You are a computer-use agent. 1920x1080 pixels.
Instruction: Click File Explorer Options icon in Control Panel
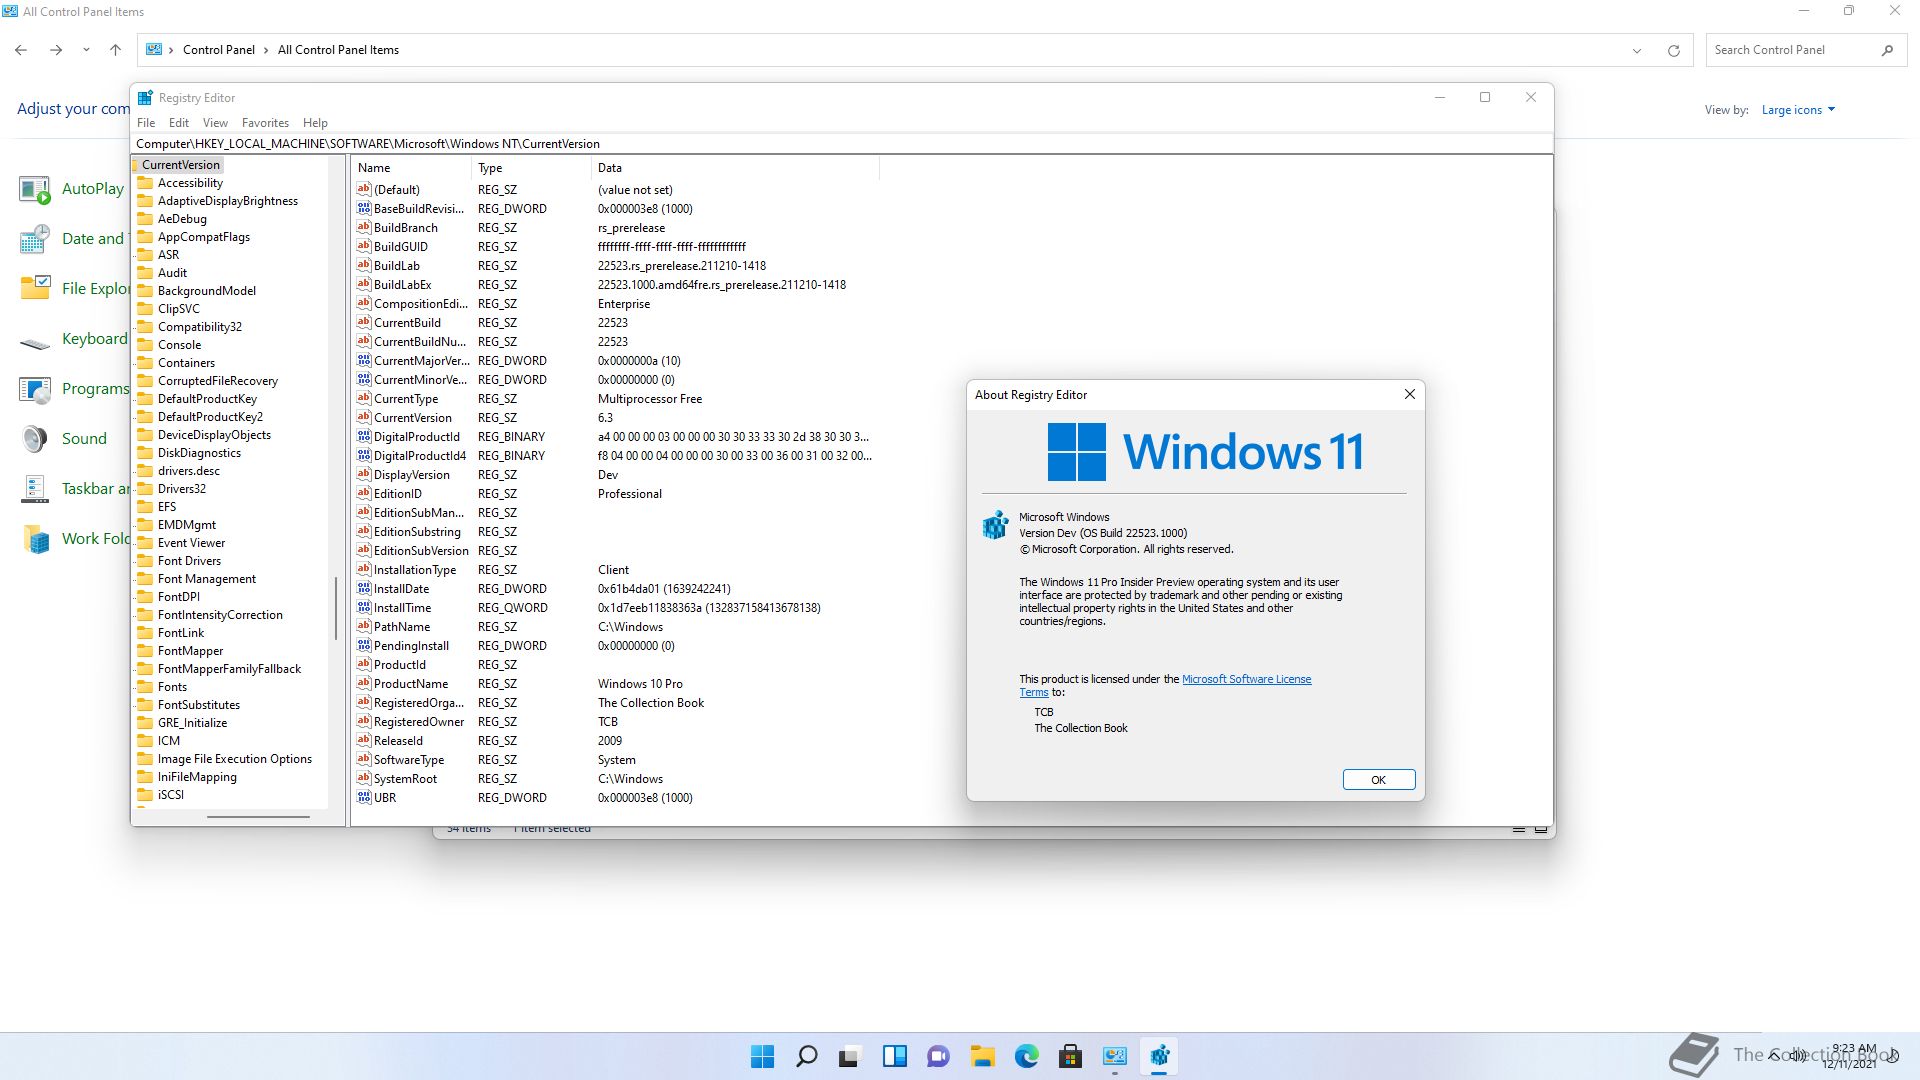click(35, 289)
